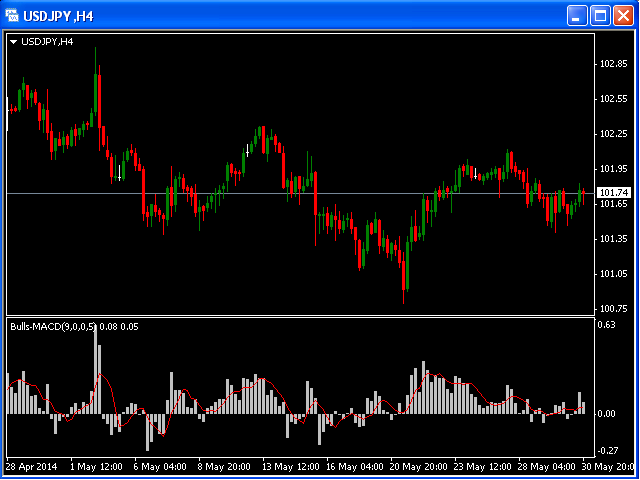Screen dimensions: 640x480
Task: Click the 101.95 price axis label
Action: pyautogui.click(x=614, y=169)
